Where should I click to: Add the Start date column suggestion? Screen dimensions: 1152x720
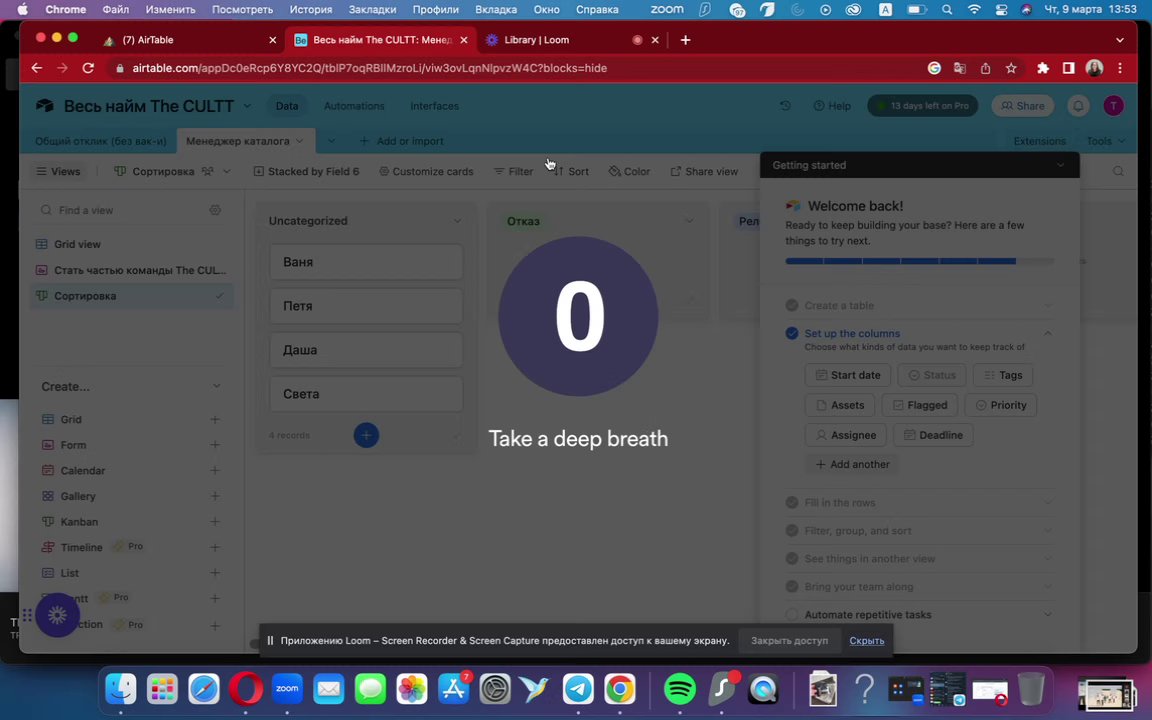coord(848,375)
